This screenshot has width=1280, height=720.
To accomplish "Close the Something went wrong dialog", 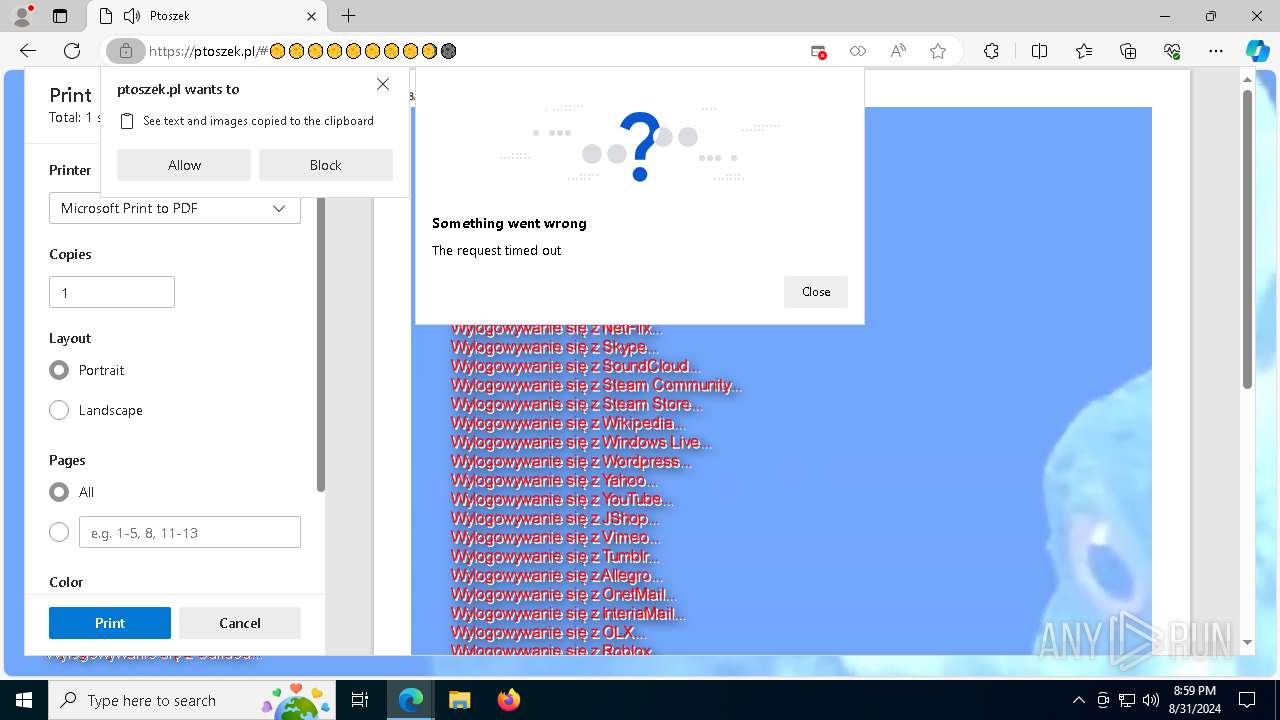I will tap(816, 292).
